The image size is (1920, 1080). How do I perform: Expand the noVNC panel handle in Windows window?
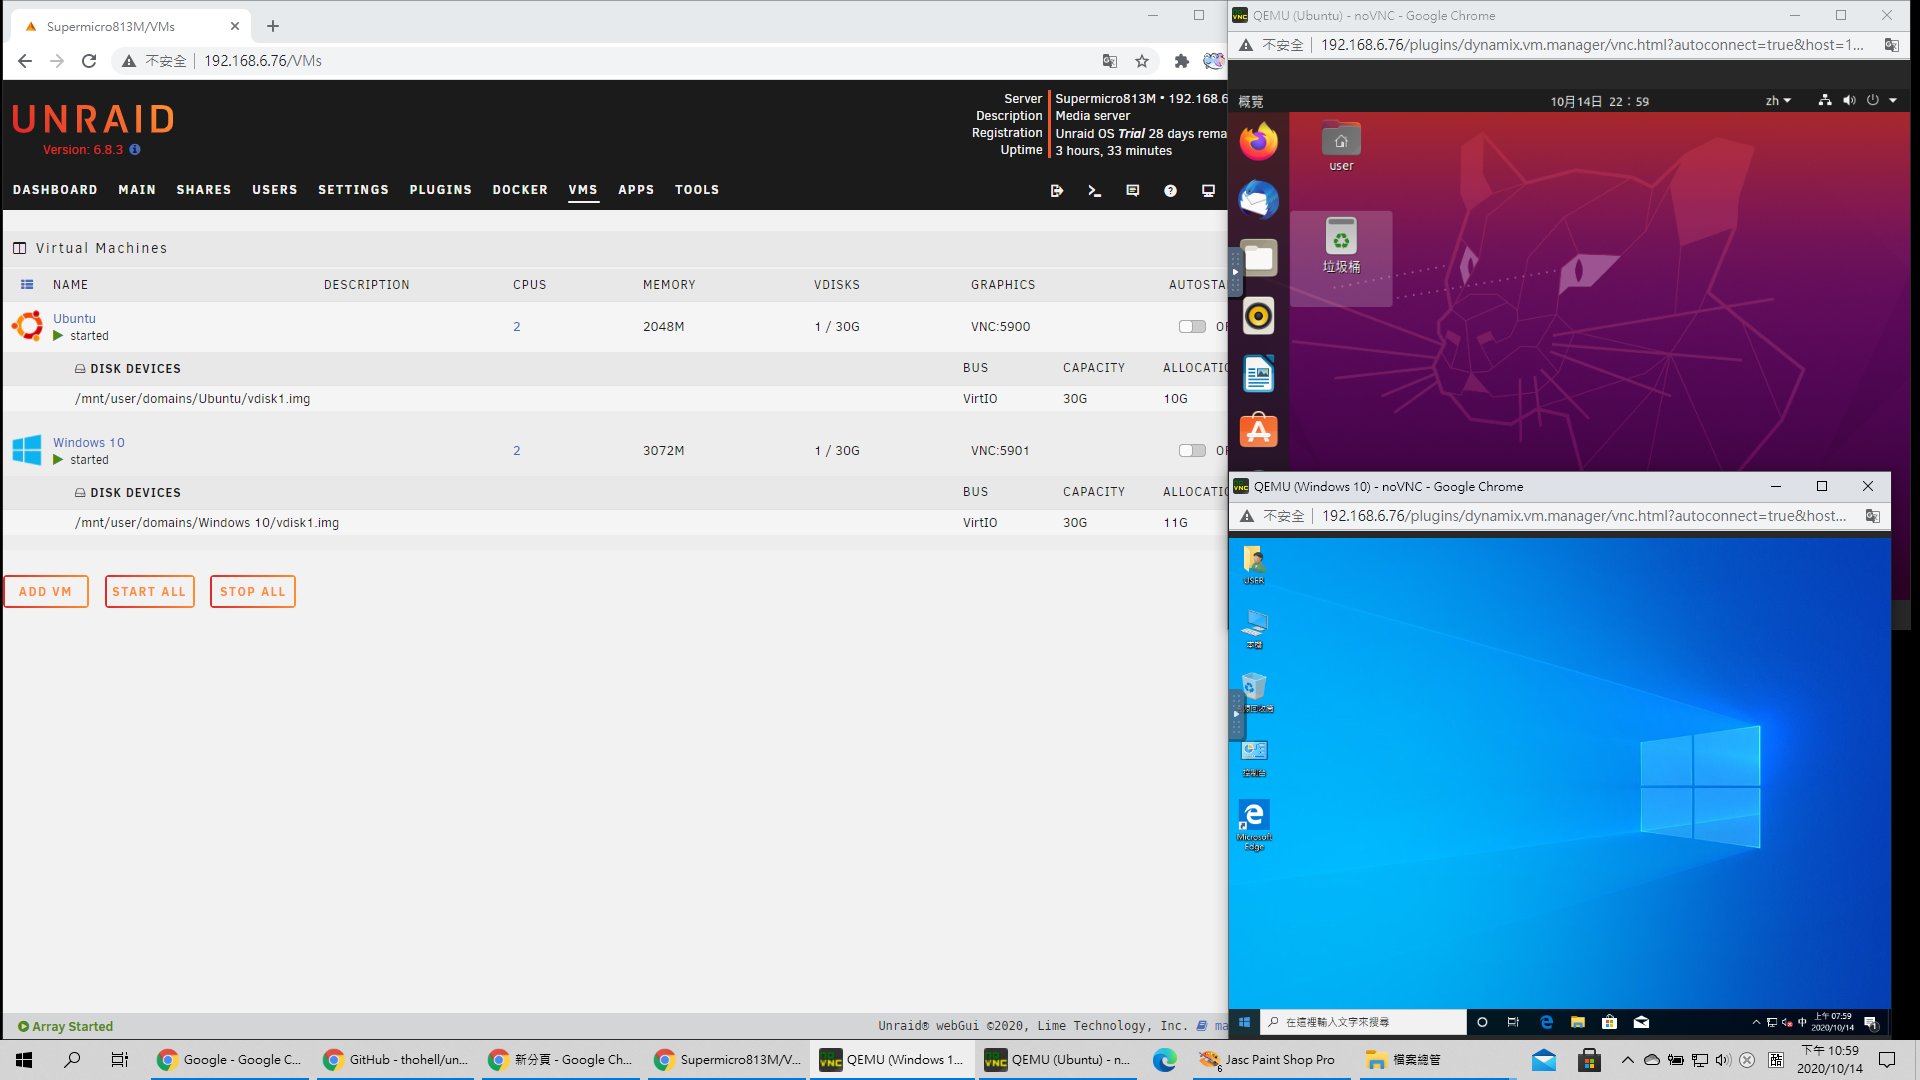pos(1236,714)
